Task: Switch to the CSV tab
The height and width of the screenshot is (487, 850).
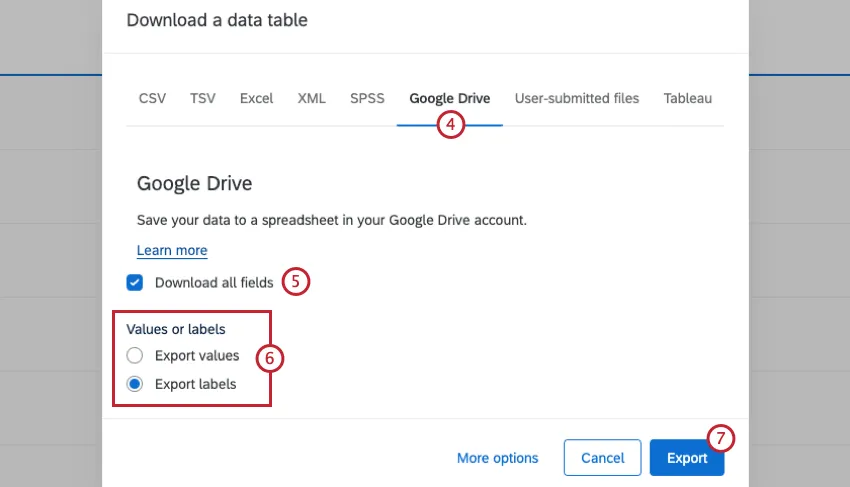Action: click(152, 98)
